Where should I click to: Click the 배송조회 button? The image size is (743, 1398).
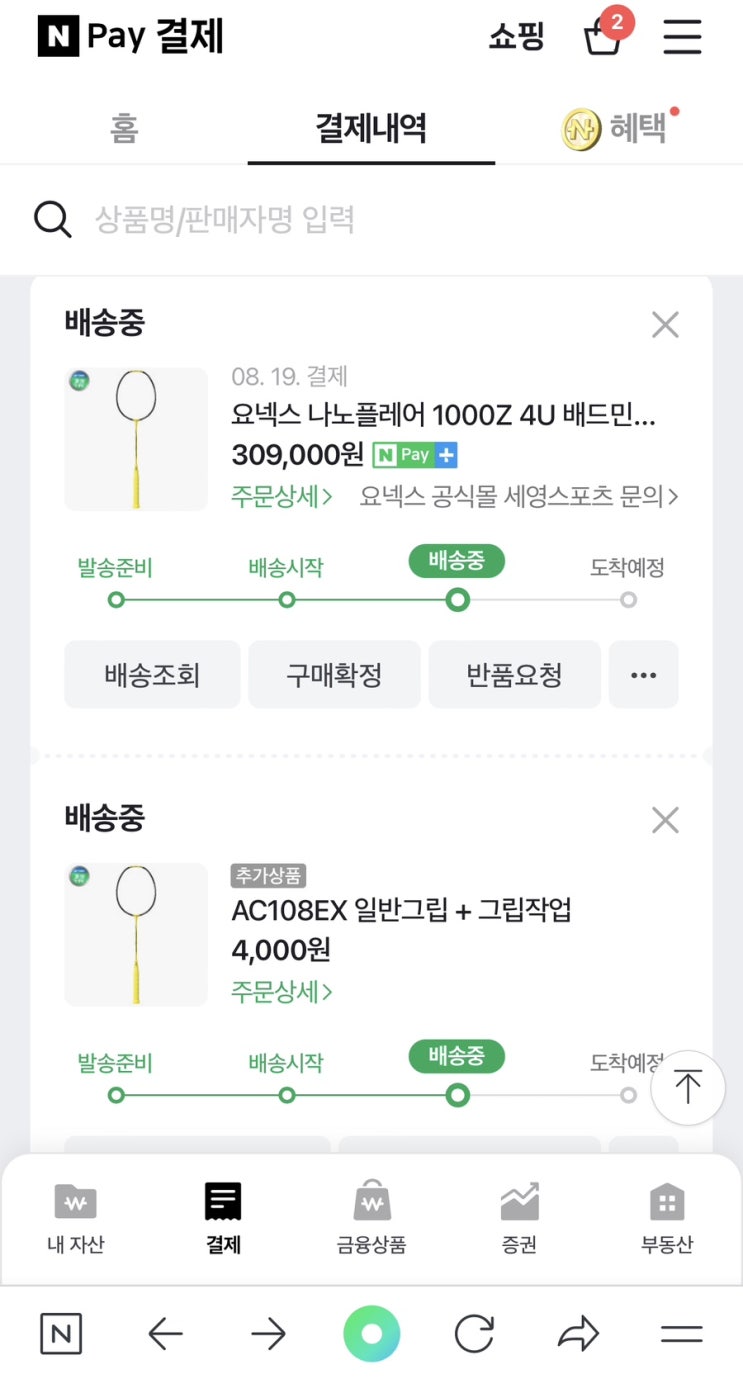[x=152, y=675]
